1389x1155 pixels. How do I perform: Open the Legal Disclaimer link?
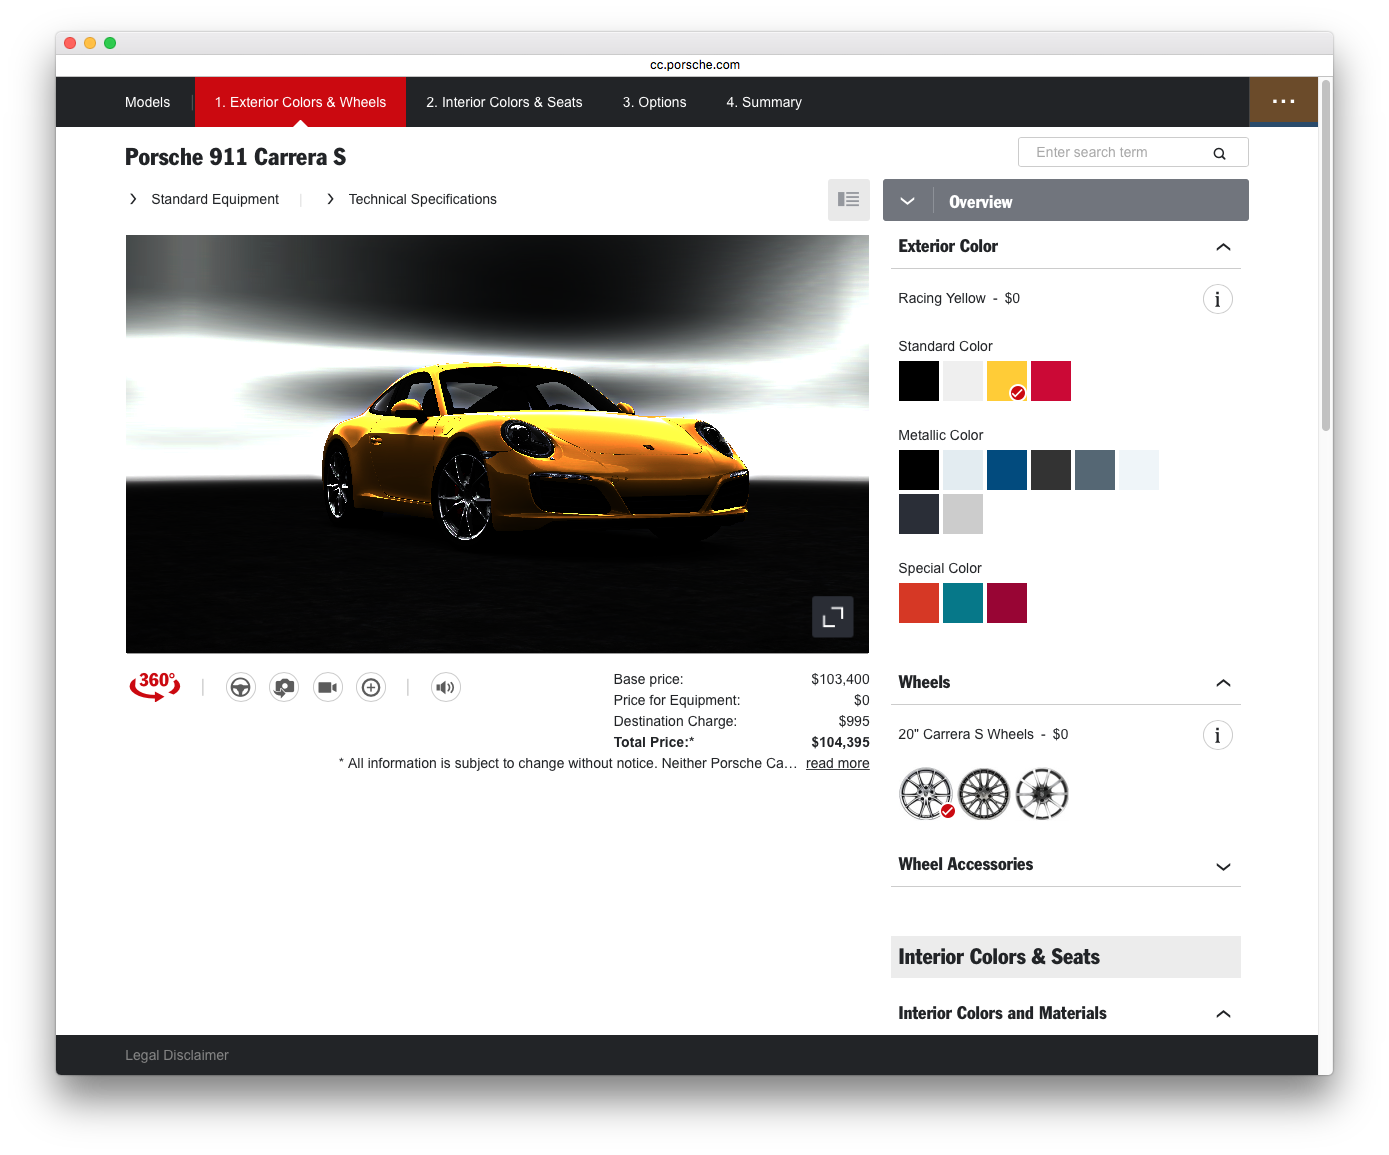(177, 1055)
